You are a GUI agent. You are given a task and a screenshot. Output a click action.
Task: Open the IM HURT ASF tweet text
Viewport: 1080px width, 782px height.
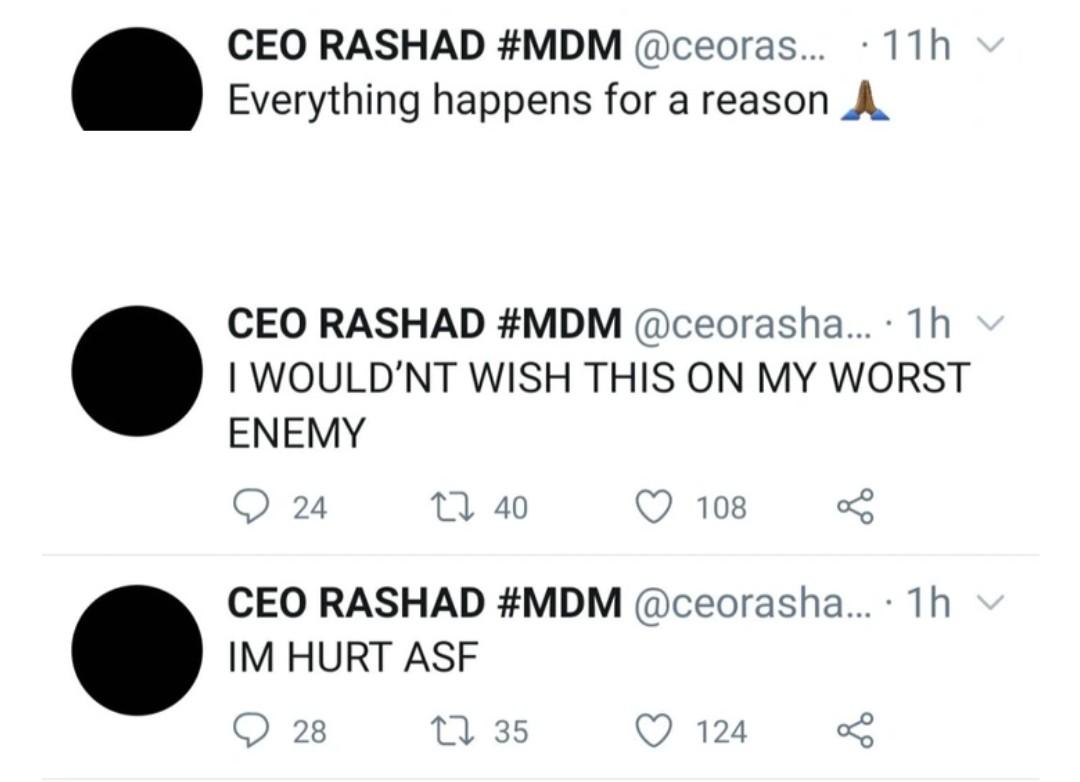(x=352, y=657)
